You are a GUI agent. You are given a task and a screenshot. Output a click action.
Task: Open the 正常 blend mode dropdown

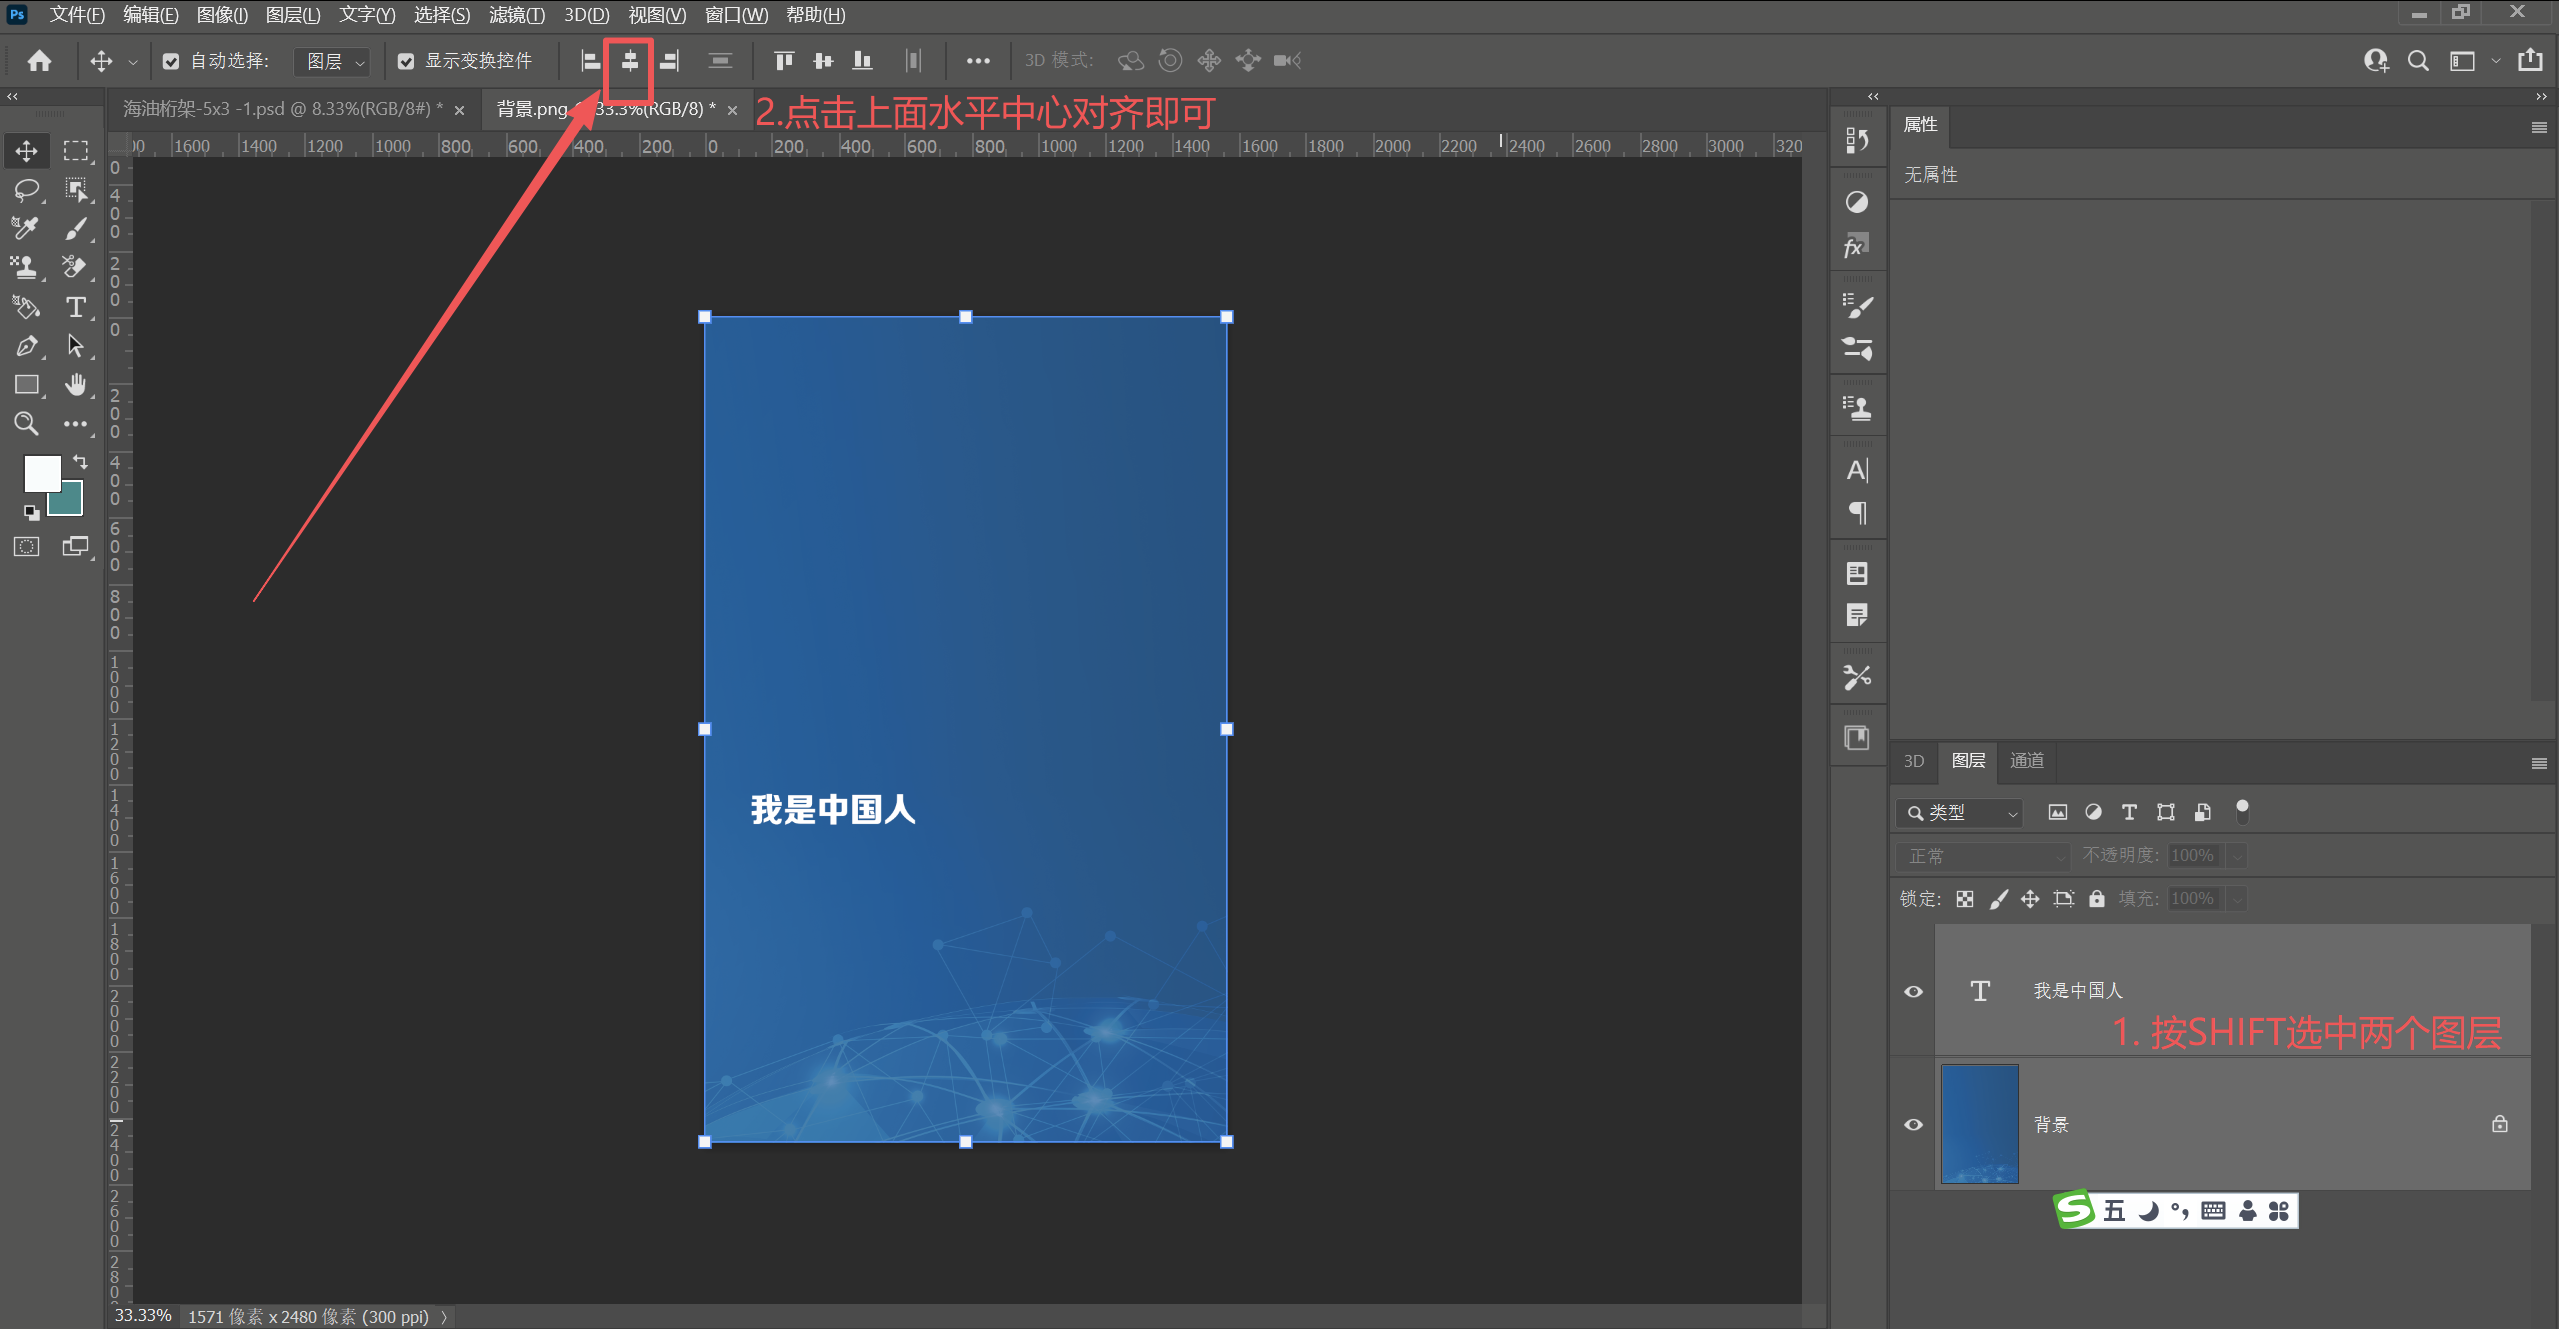[1982, 856]
